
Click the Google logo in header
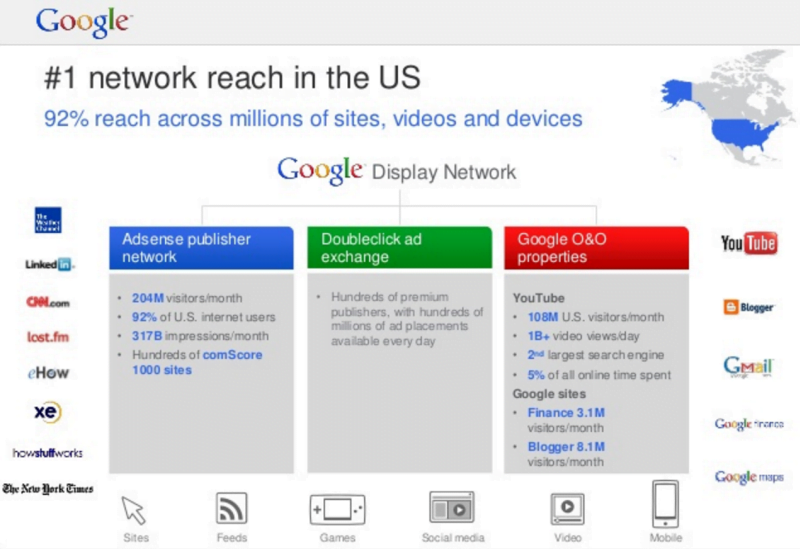click(84, 22)
